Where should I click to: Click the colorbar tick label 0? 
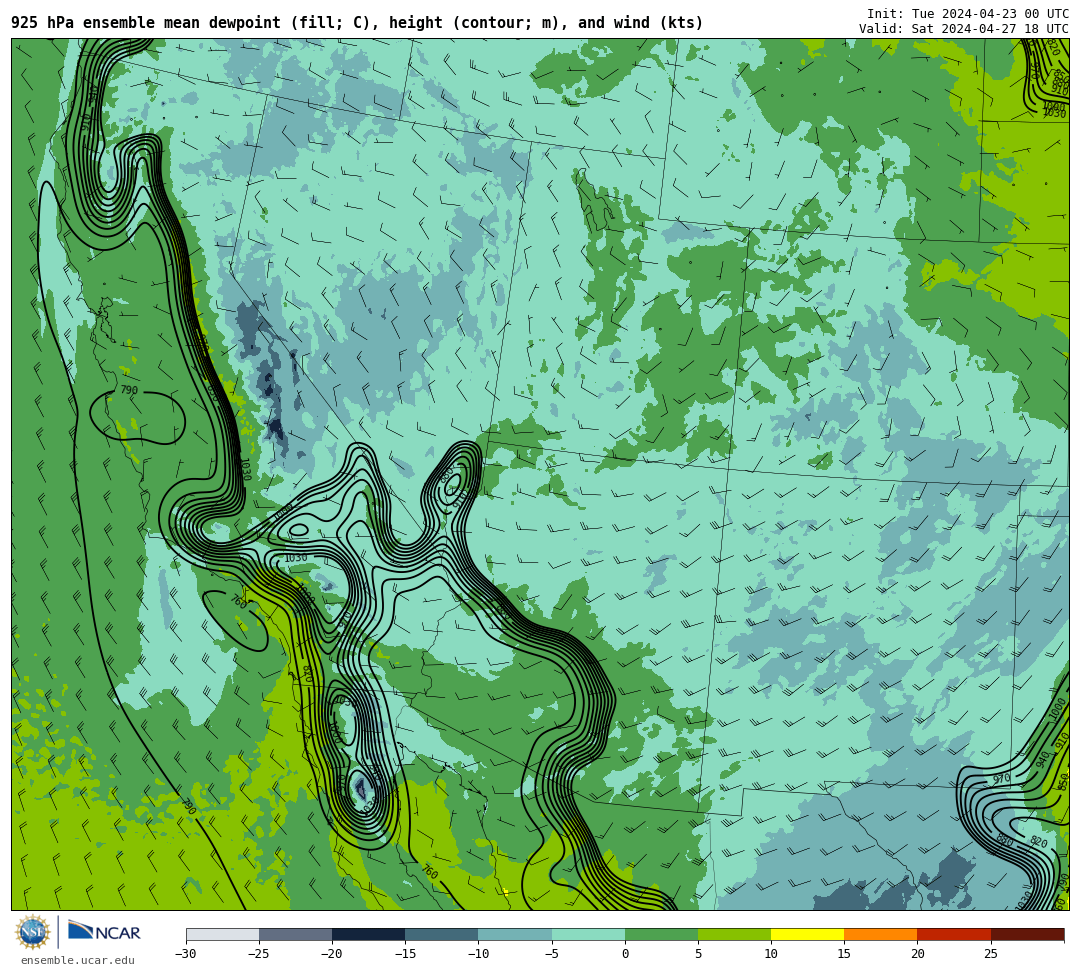625,954
